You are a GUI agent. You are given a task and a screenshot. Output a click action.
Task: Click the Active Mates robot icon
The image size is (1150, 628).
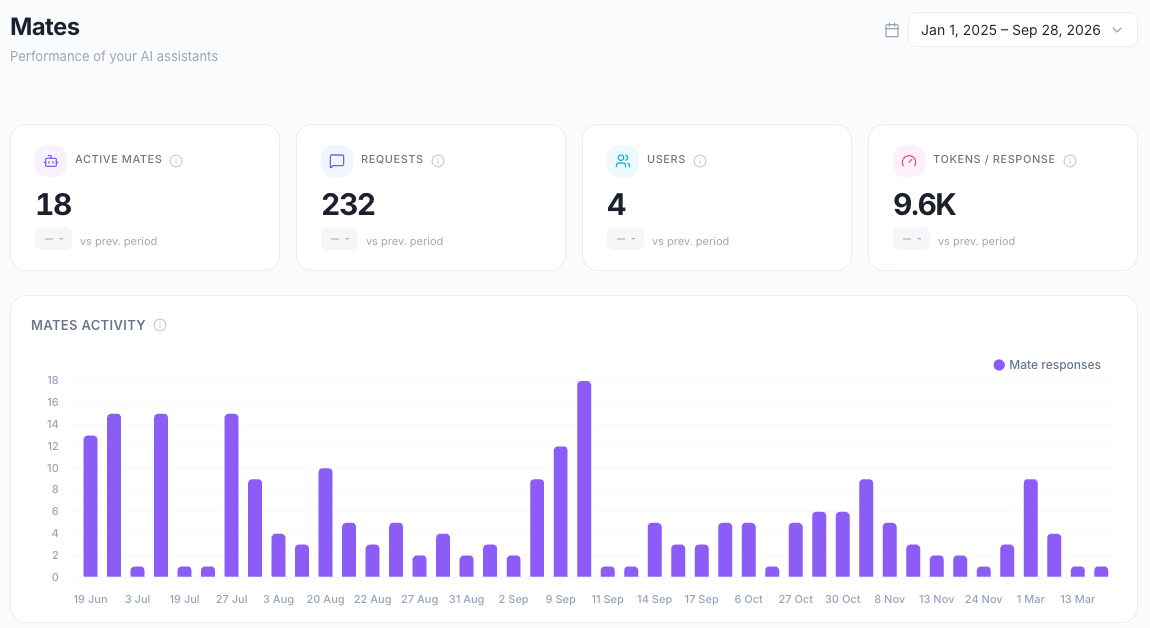51,161
